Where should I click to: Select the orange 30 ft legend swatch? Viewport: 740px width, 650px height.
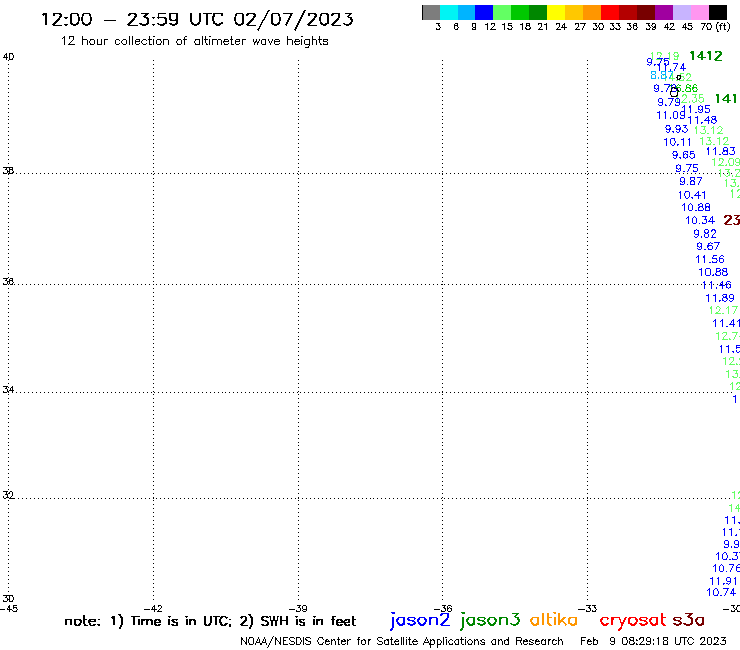point(592,13)
